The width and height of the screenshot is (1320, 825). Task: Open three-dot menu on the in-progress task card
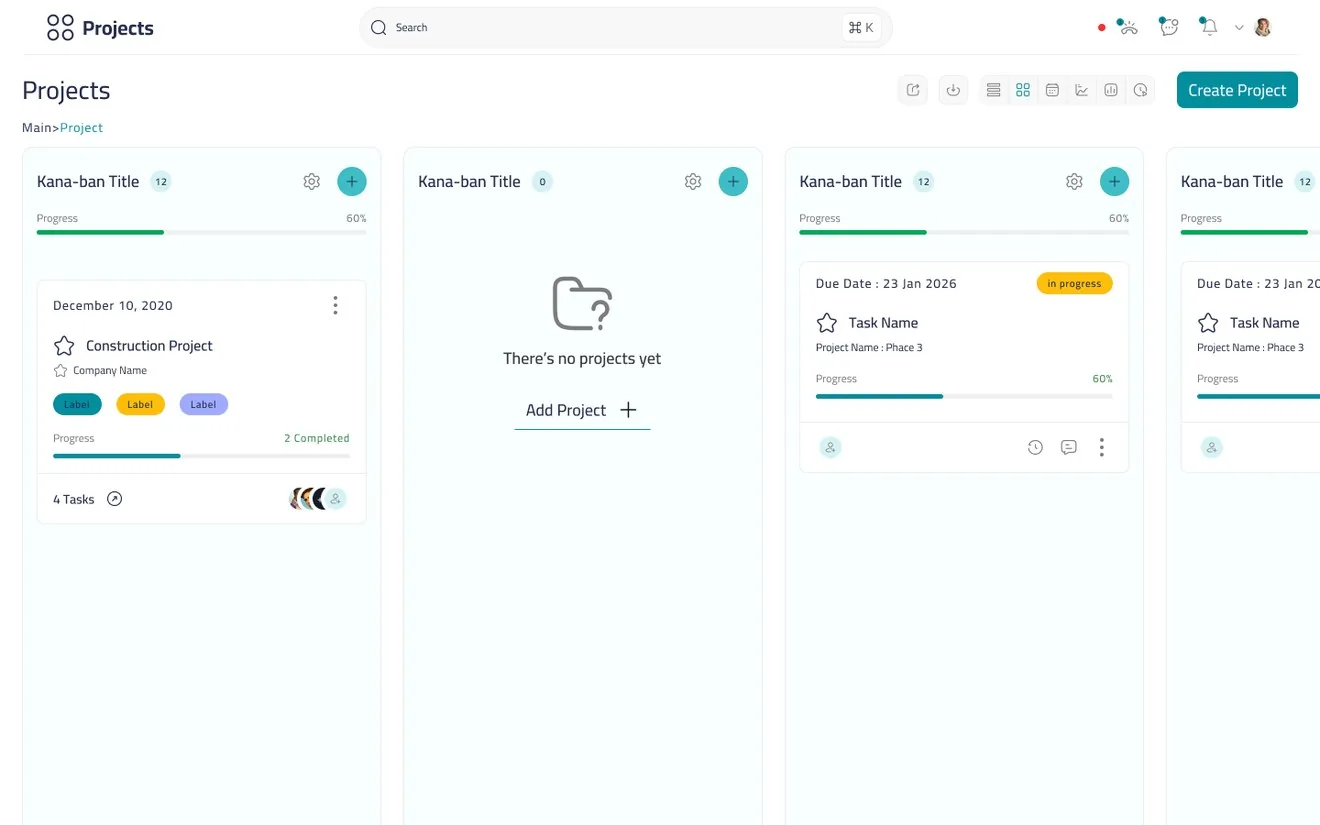pyautogui.click(x=1101, y=447)
